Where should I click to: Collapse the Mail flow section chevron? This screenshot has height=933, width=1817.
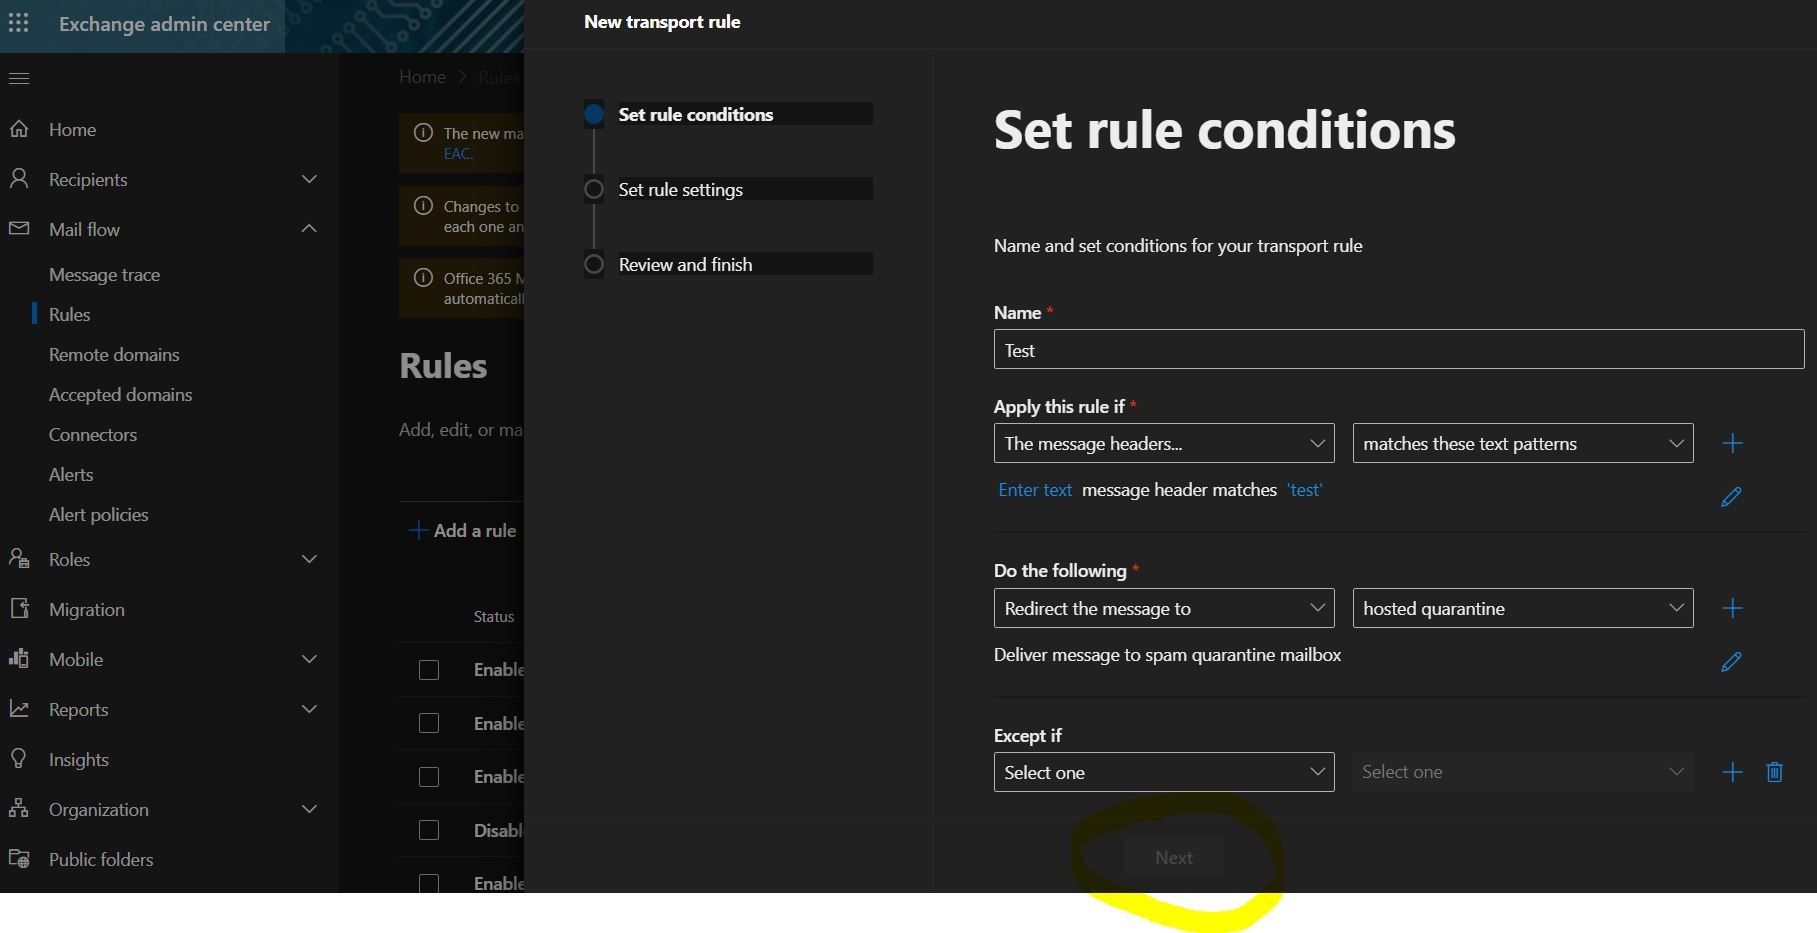pos(310,229)
